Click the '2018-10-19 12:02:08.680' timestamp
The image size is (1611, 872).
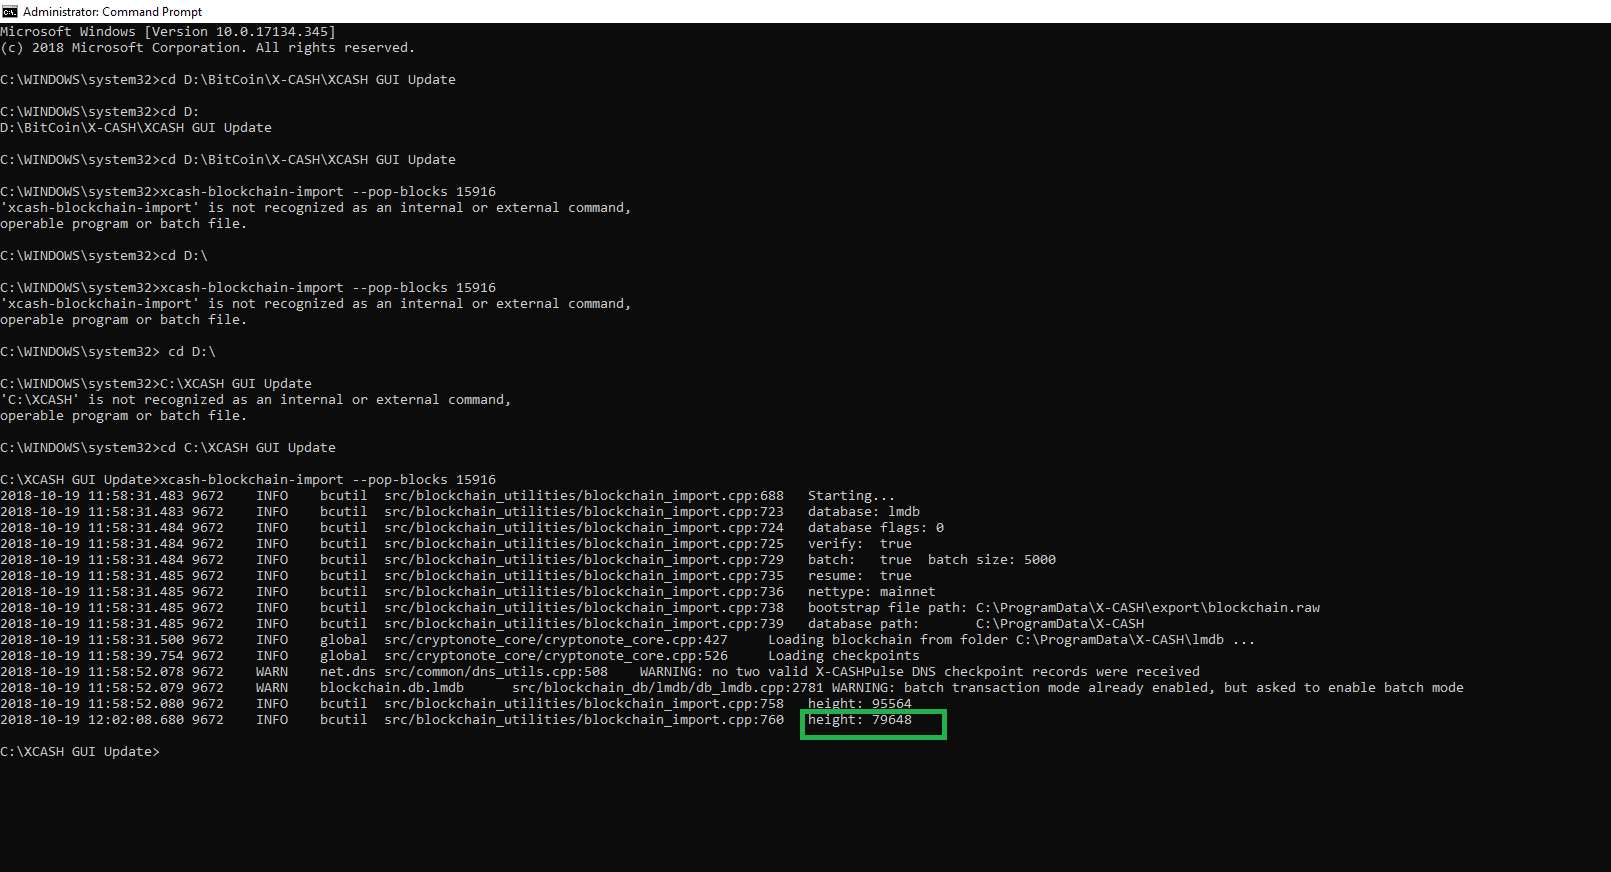(x=92, y=720)
